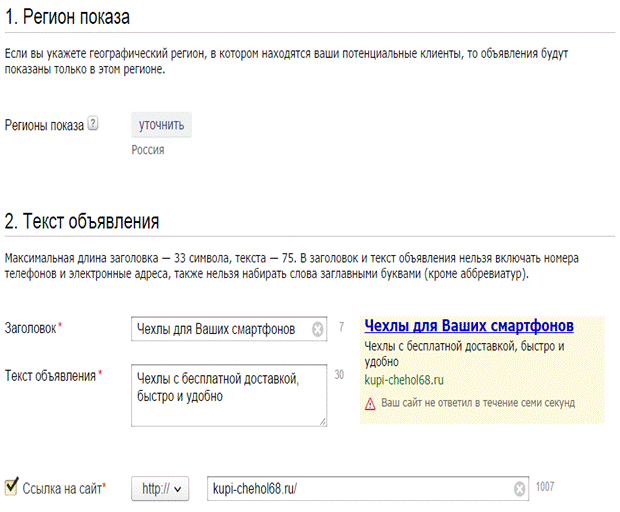Clear the site URL field with its X icon

coord(519,489)
